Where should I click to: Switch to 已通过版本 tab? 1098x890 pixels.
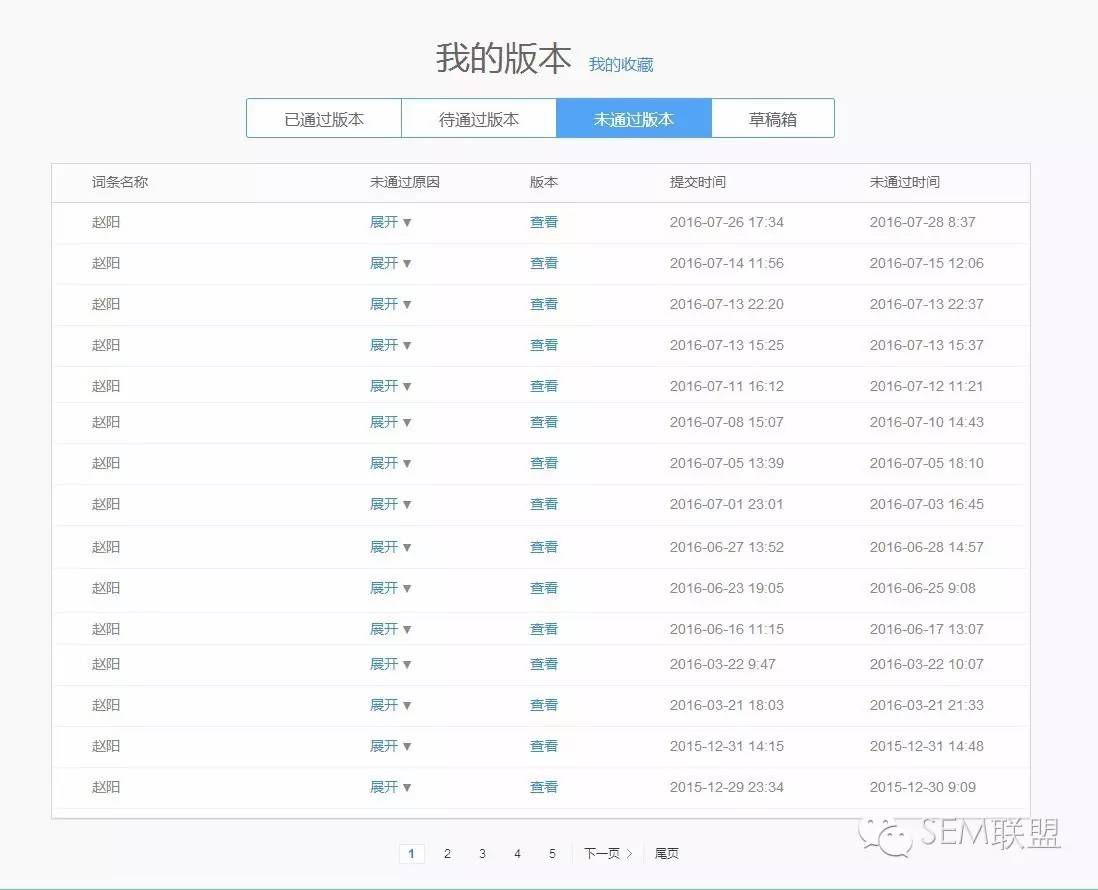(x=324, y=118)
